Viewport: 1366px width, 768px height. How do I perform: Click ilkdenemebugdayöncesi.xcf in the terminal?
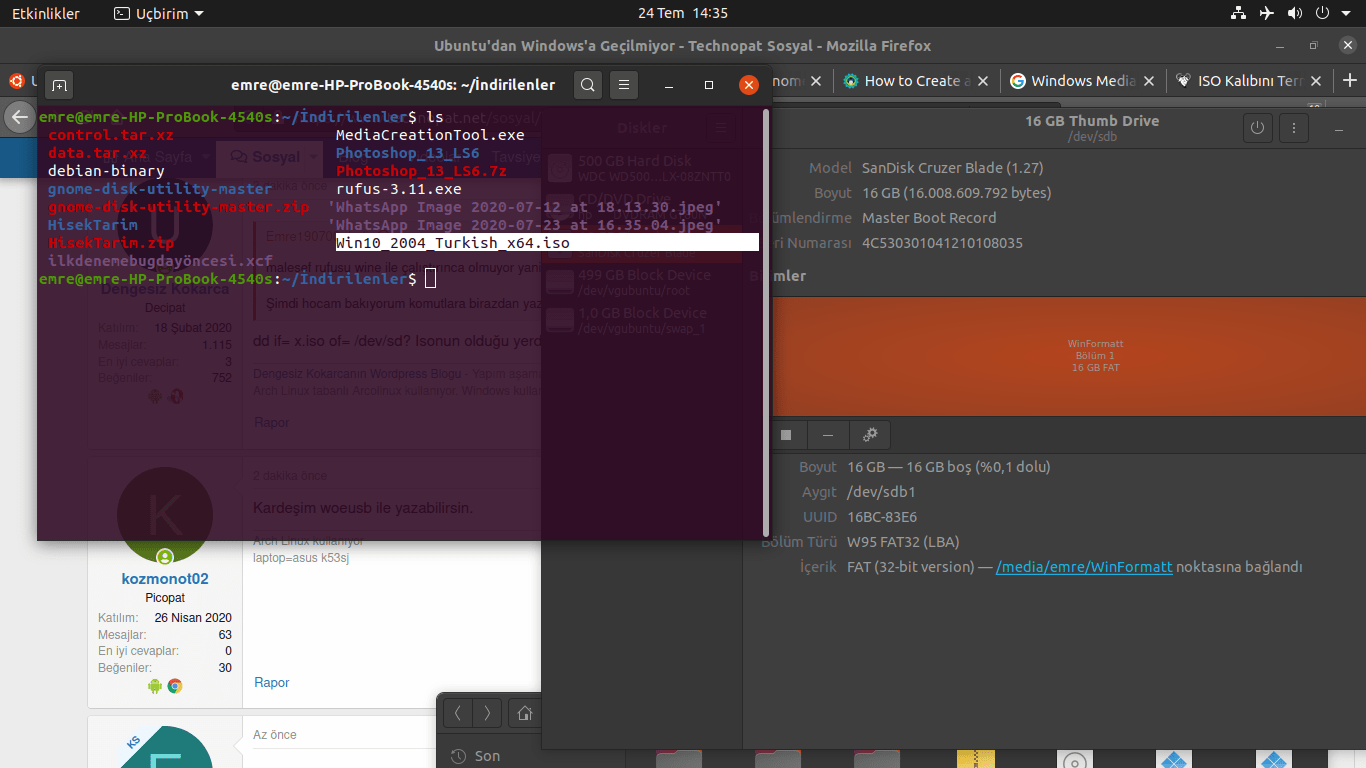pyautogui.click(x=160, y=261)
